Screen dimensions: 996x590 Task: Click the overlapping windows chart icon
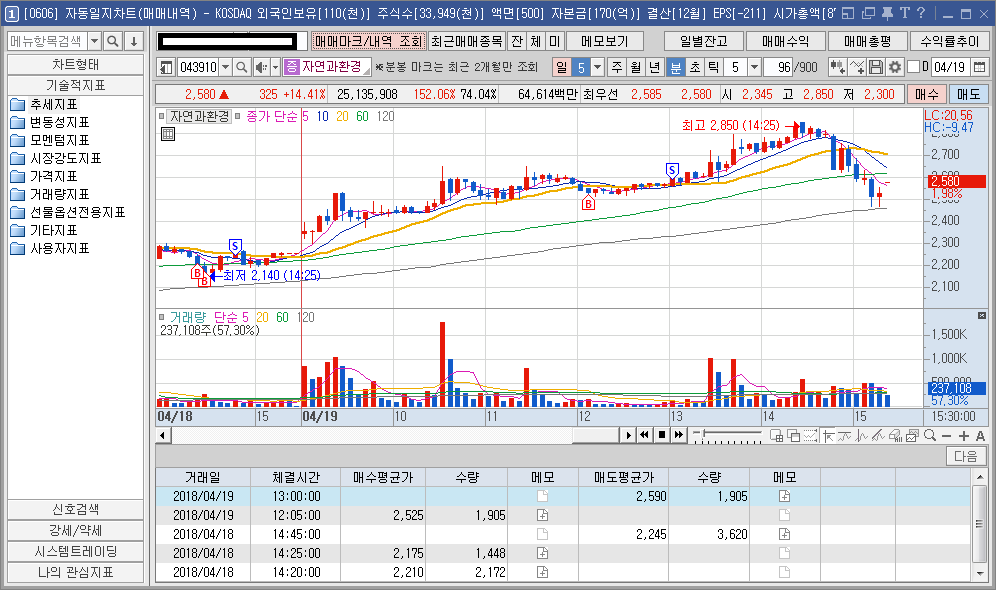click(x=793, y=435)
